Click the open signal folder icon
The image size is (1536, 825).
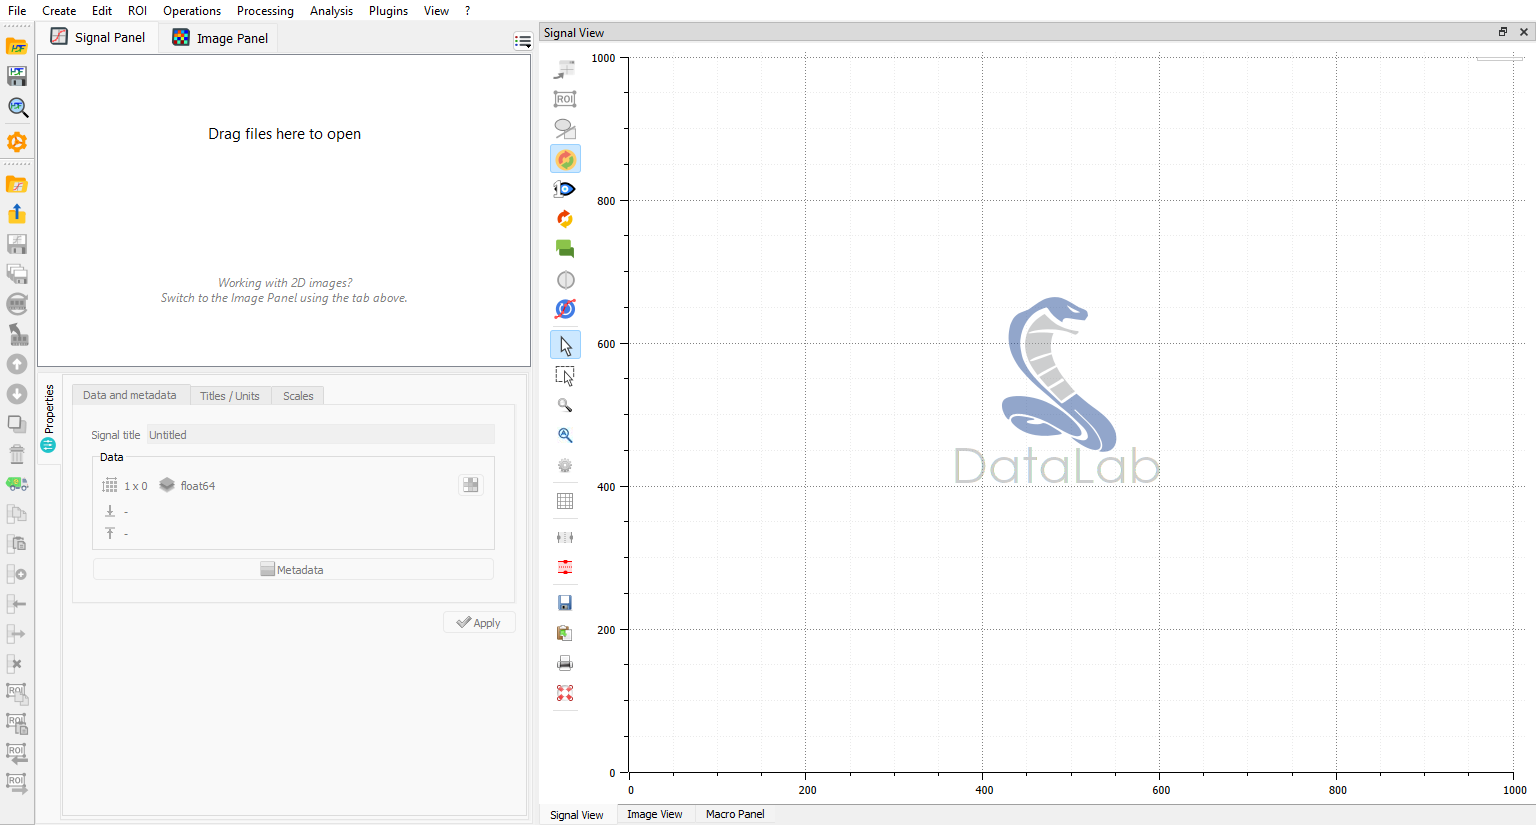coord(17,184)
